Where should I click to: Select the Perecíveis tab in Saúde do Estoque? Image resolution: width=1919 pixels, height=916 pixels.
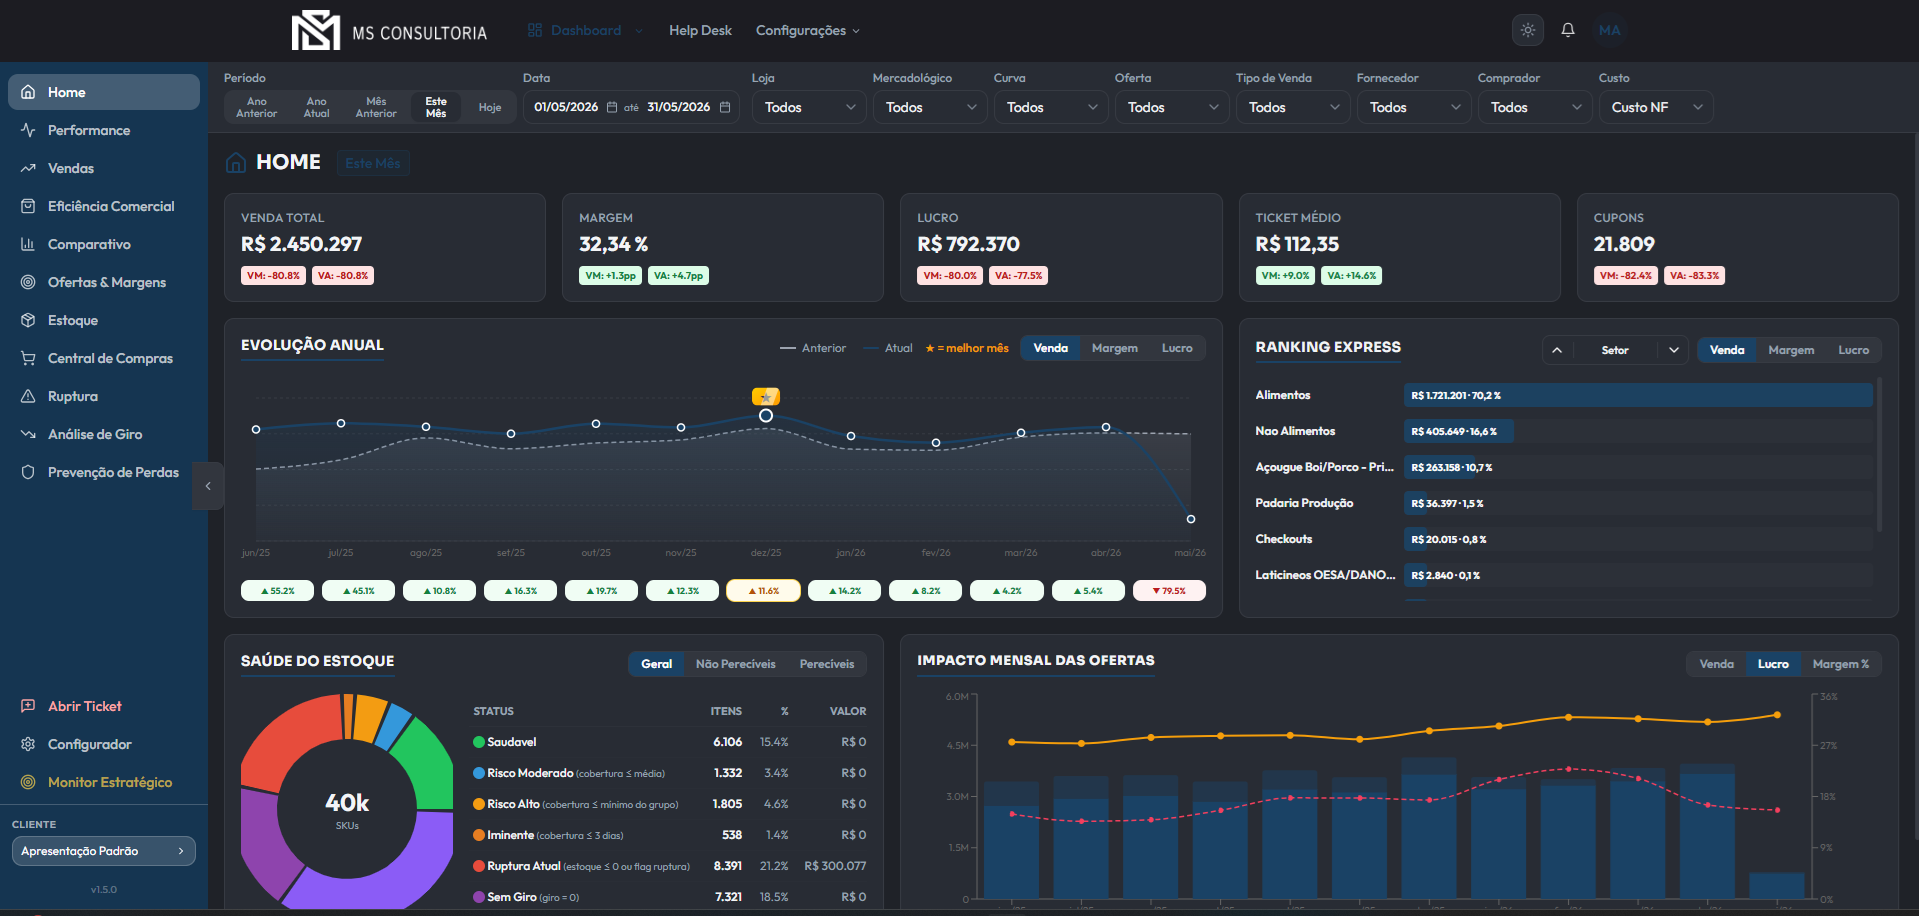coord(827,664)
